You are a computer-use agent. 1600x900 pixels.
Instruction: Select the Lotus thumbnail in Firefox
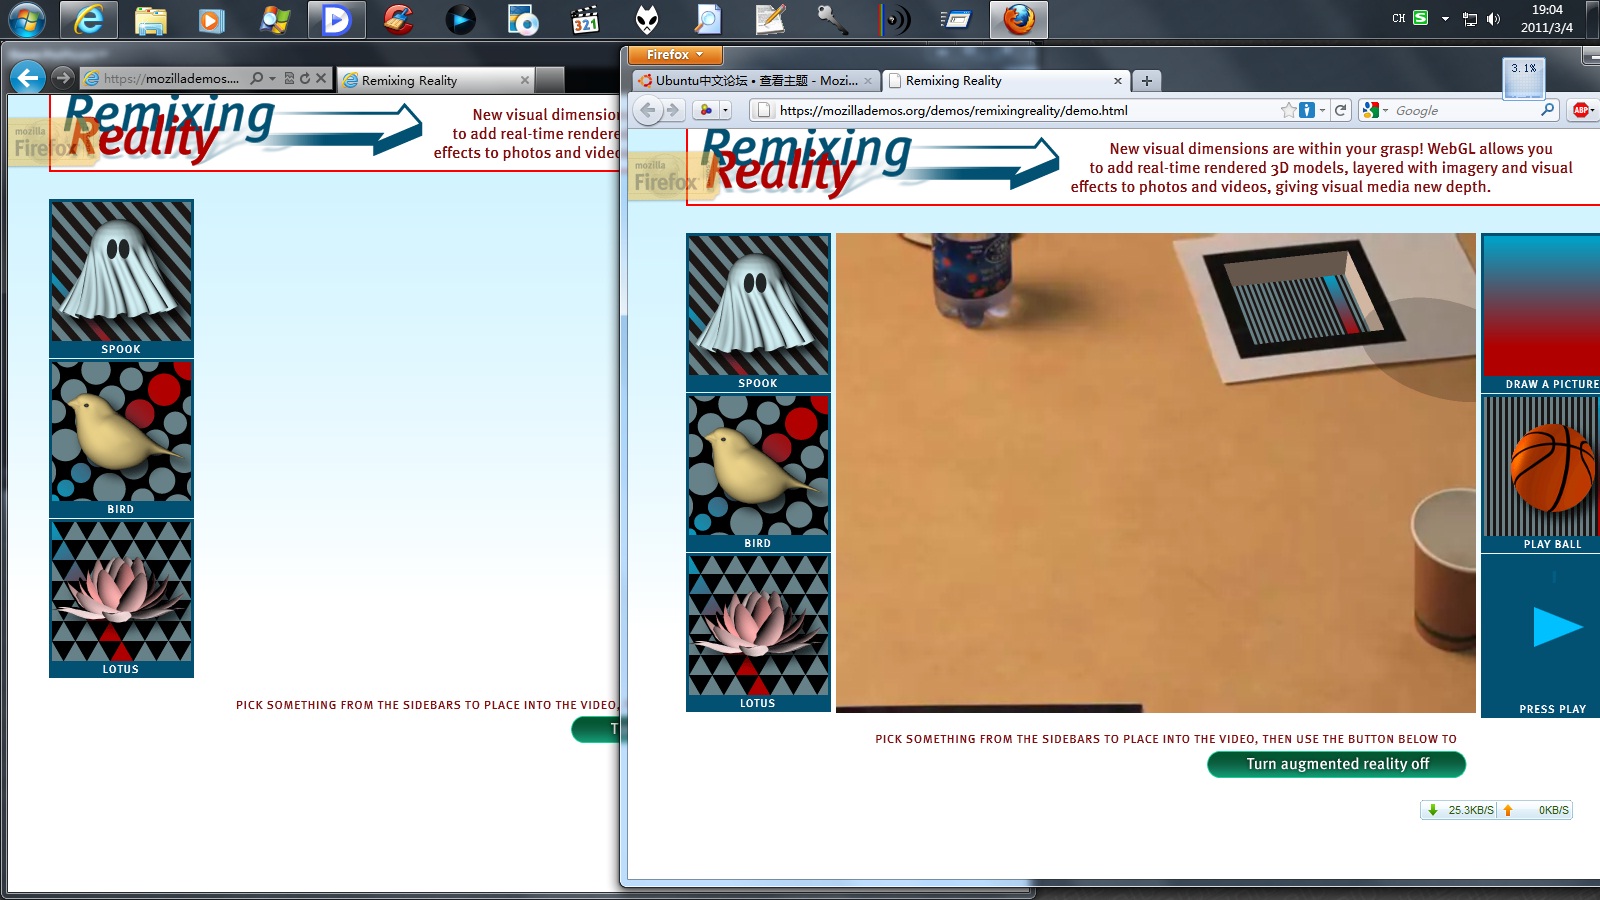(x=758, y=632)
